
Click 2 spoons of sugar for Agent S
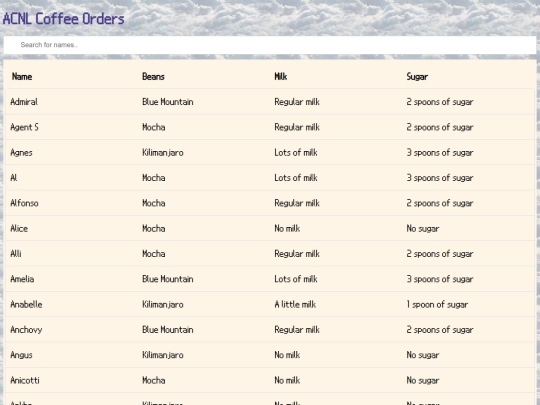click(x=440, y=127)
